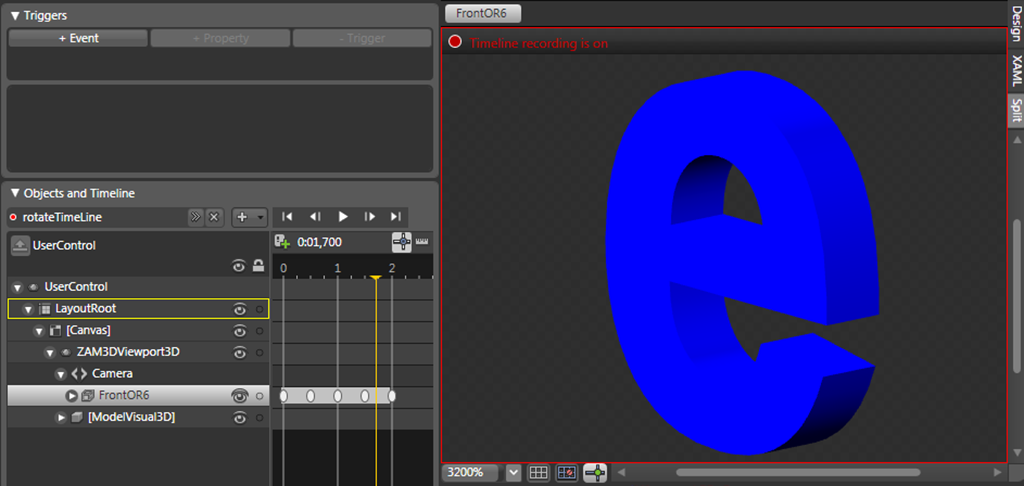The image size is (1024, 486).
Task: Toggle the red recording indicator beside rotateTimeLine
Action: (12, 217)
